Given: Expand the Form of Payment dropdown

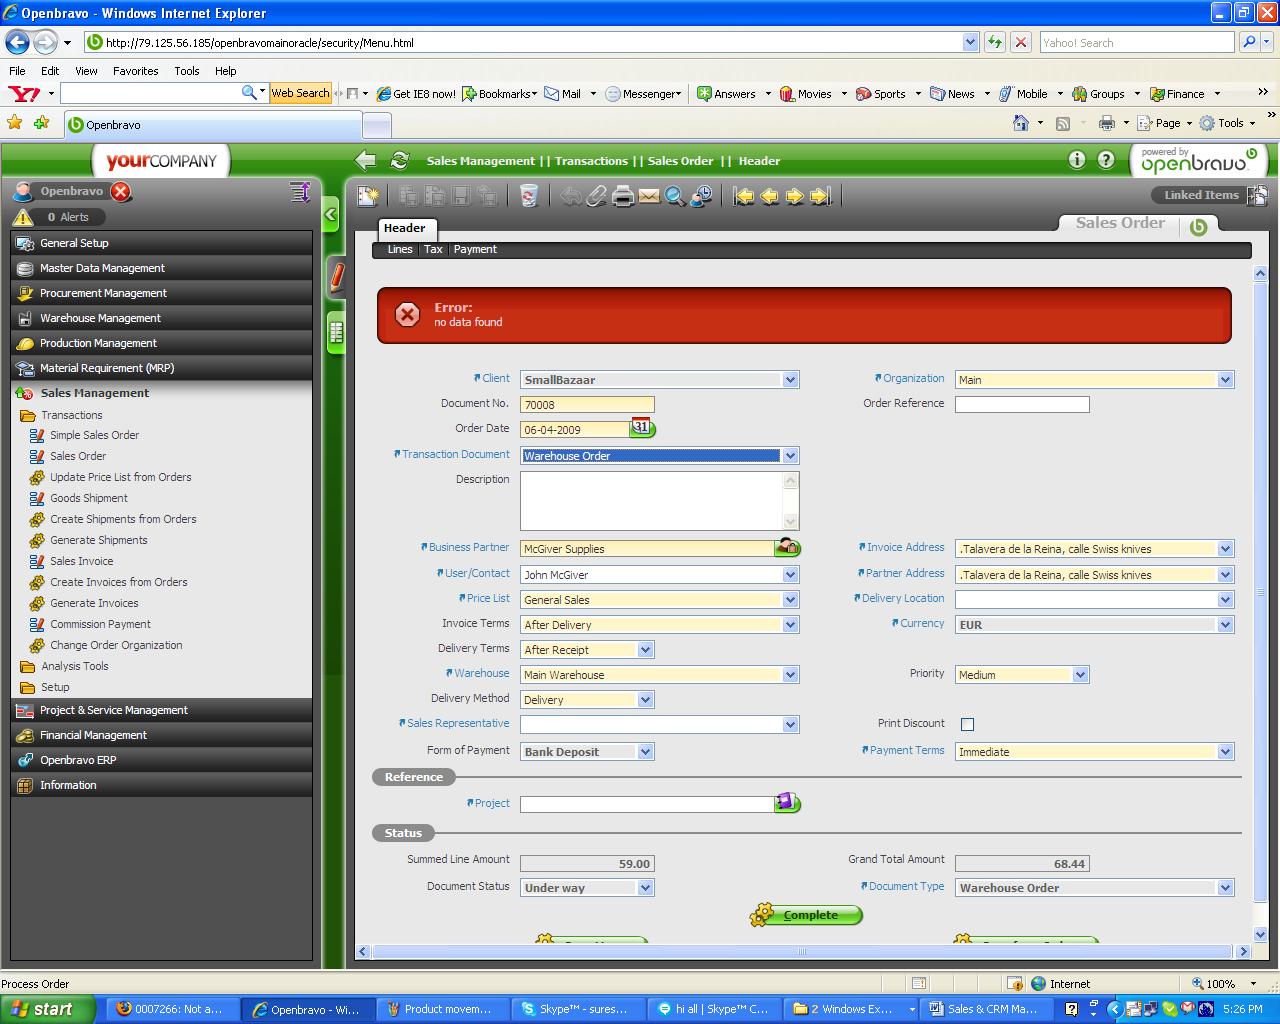Looking at the screenshot, I should [x=645, y=752].
